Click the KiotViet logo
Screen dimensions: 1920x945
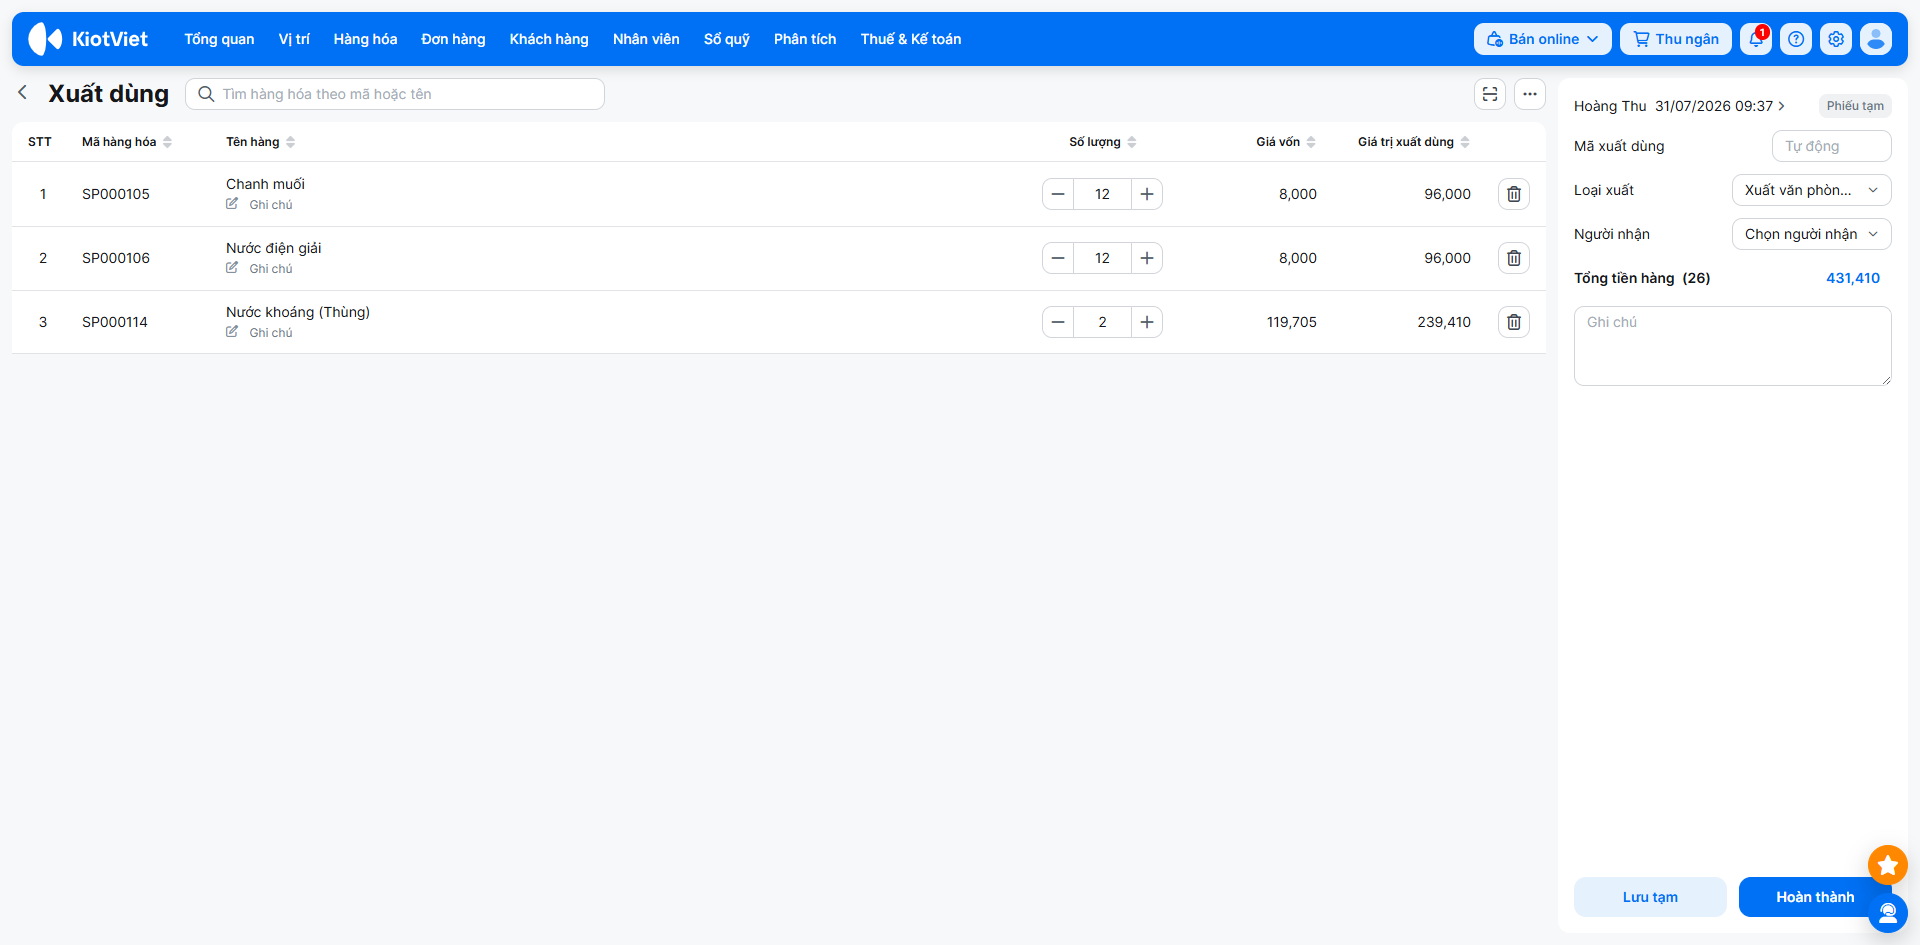(88, 39)
